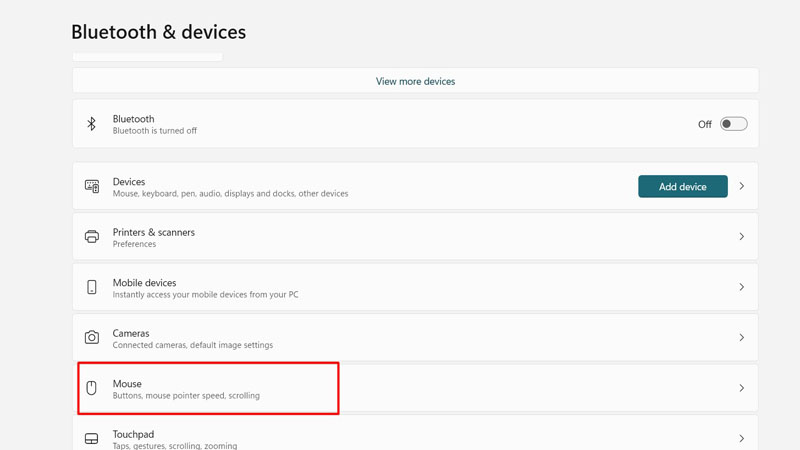Viewport: 800px width, 450px height.
Task: Click the Printers & scanners printer icon
Action: (x=92, y=237)
